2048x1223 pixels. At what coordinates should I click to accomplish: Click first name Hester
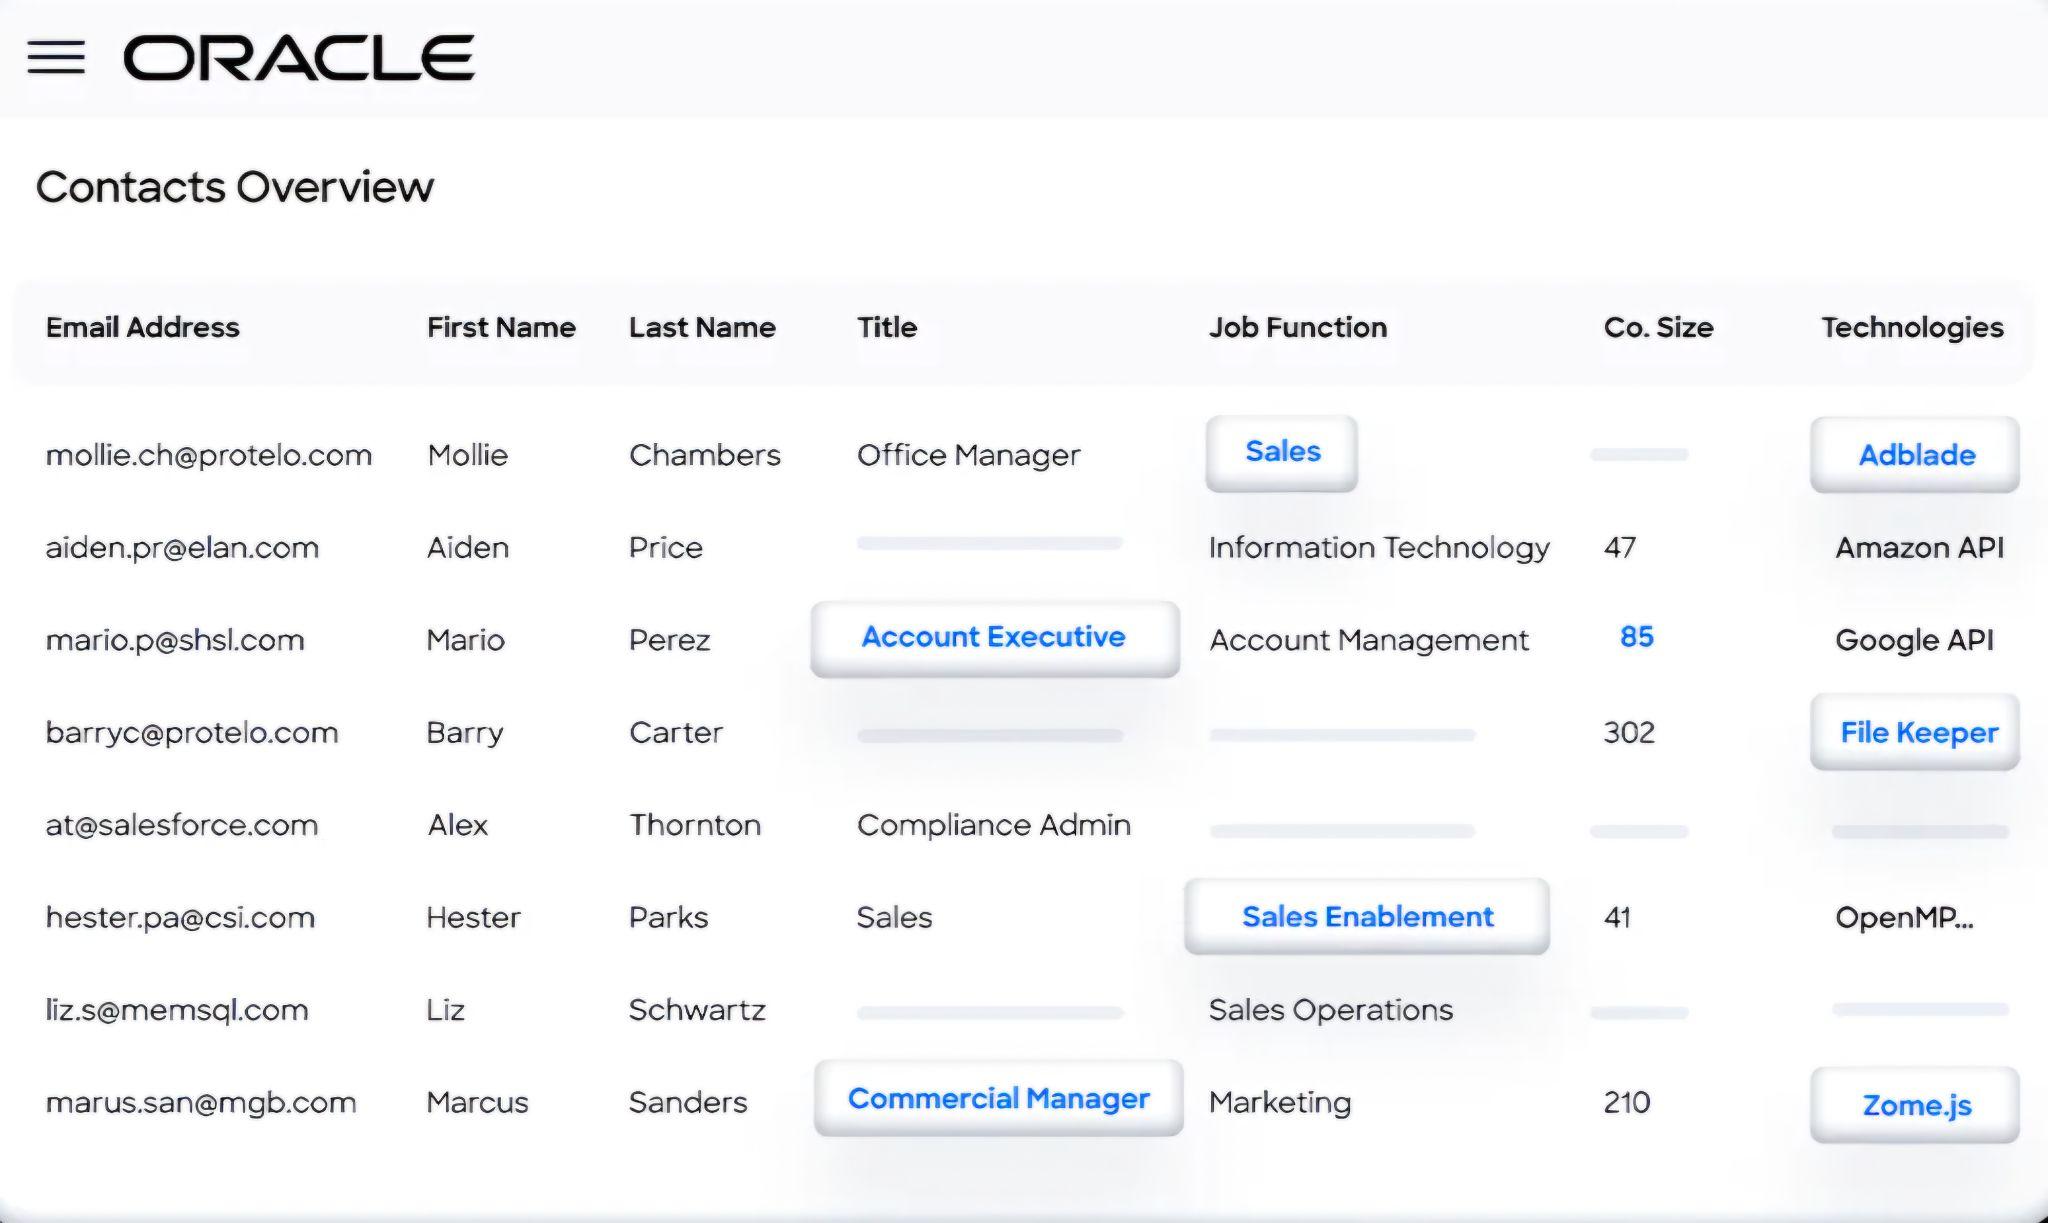pyautogui.click(x=474, y=918)
